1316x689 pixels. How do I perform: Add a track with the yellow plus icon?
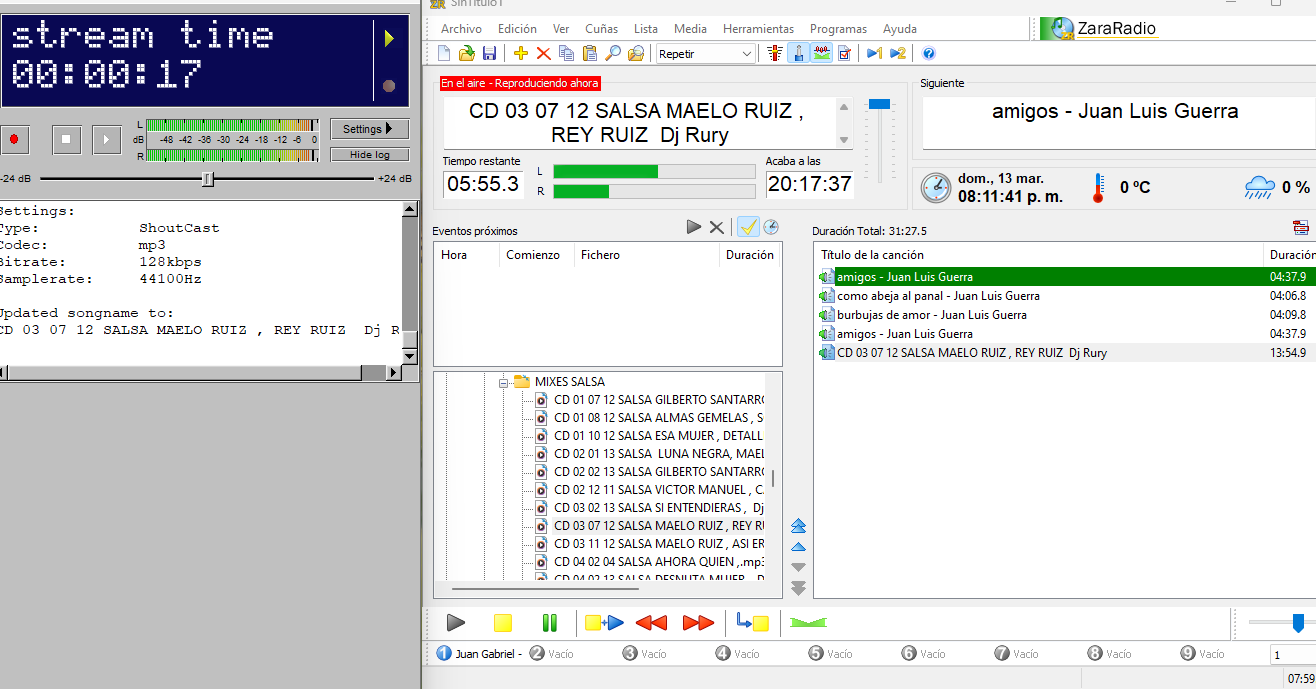pyautogui.click(x=521, y=53)
